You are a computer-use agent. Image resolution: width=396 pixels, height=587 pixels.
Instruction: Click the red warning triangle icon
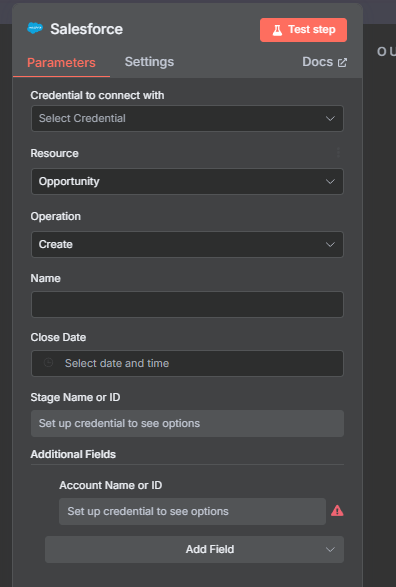click(337, 511)
